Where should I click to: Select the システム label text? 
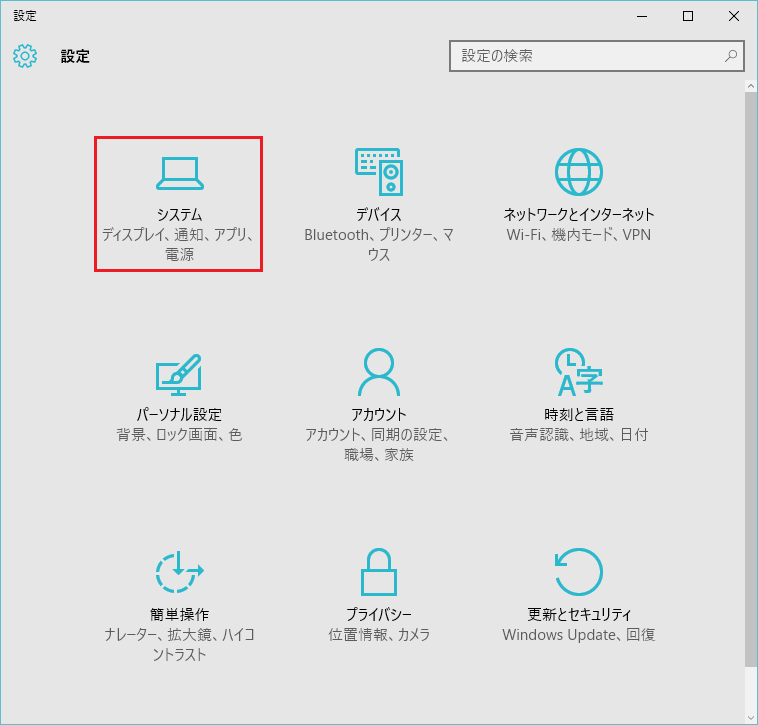pos(179,215)
